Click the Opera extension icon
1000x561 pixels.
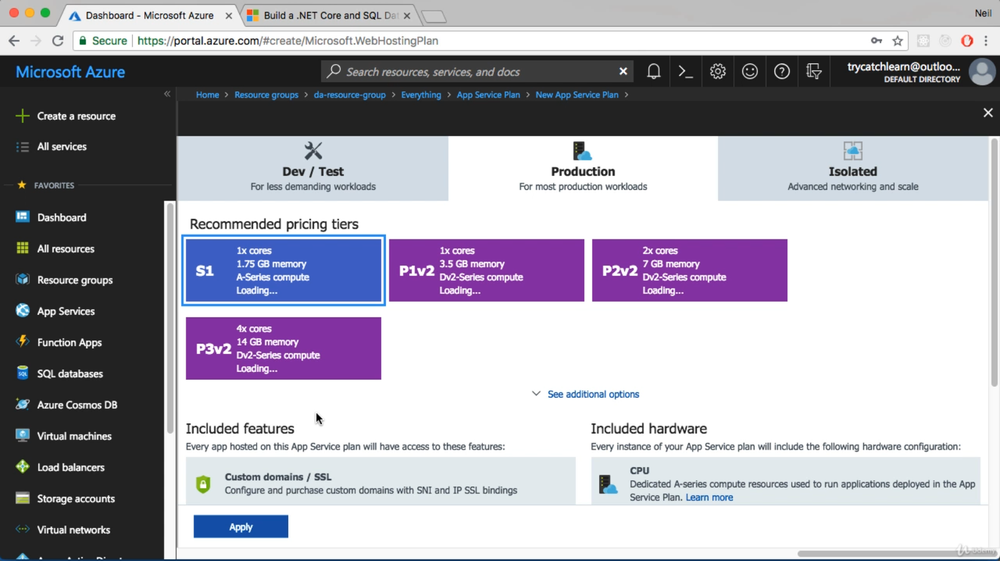tap(967, 41)
